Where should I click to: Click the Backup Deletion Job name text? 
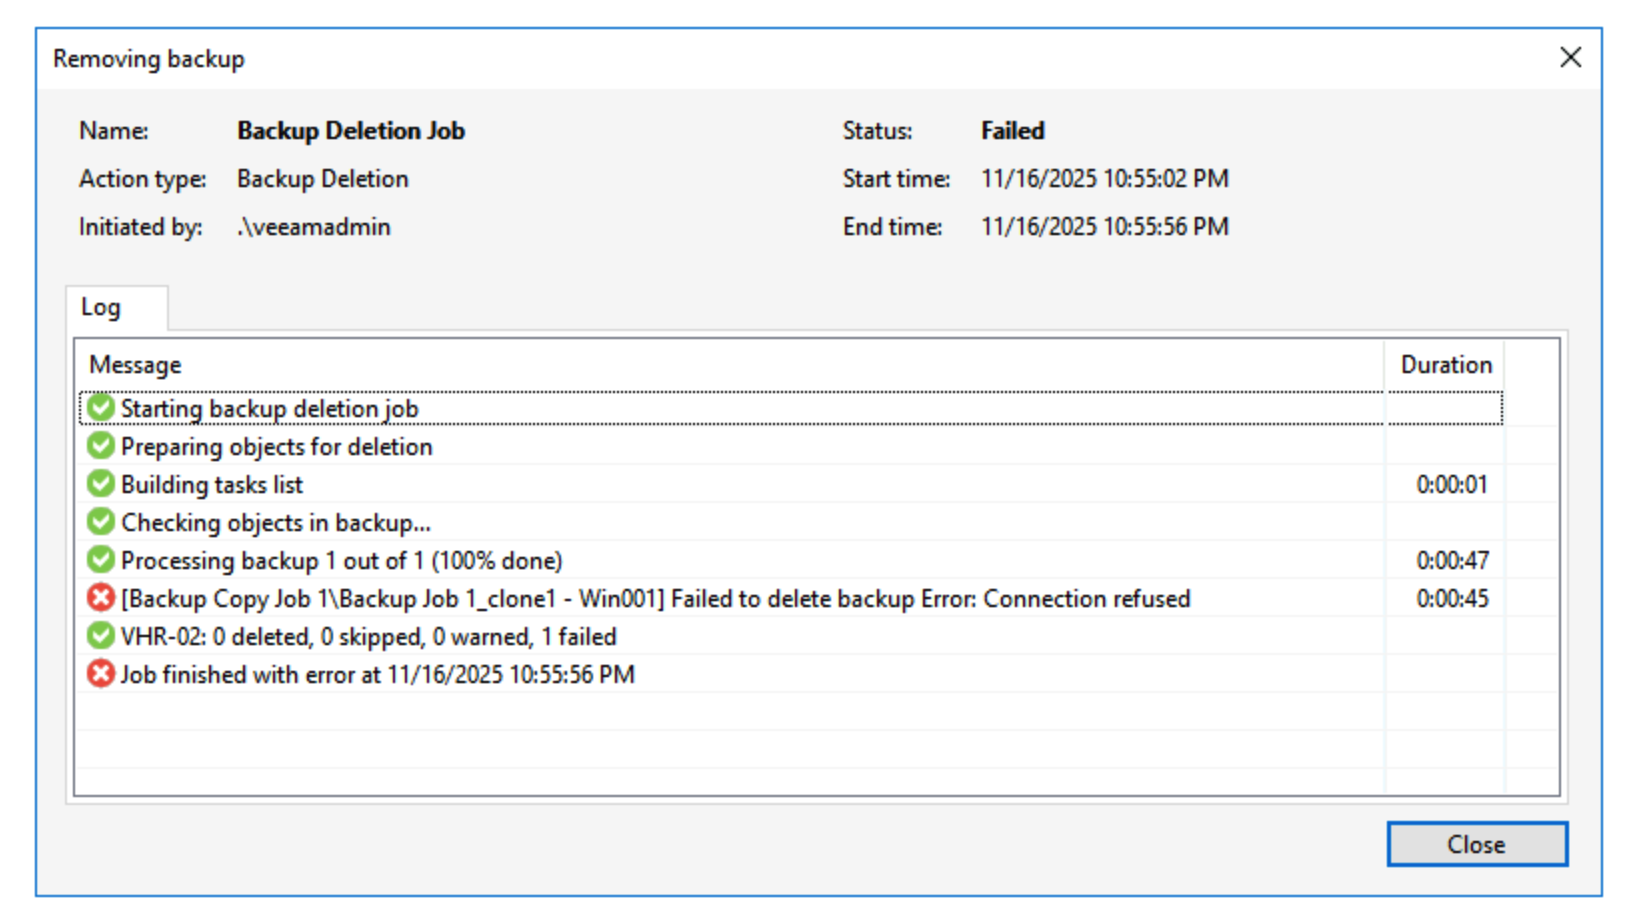point(350,131)
